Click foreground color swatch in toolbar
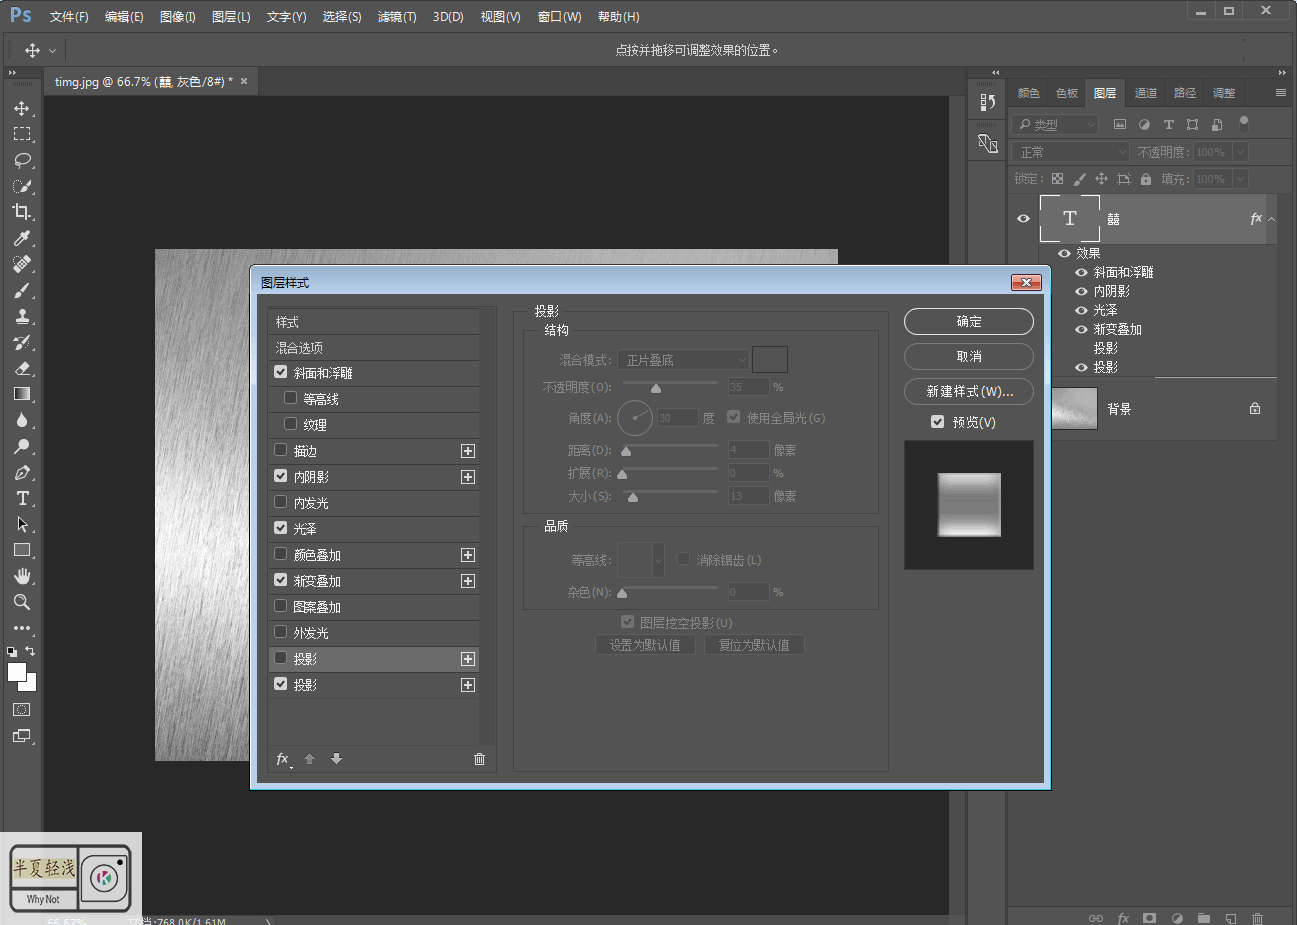1297x925 pixels. (17, 672)
